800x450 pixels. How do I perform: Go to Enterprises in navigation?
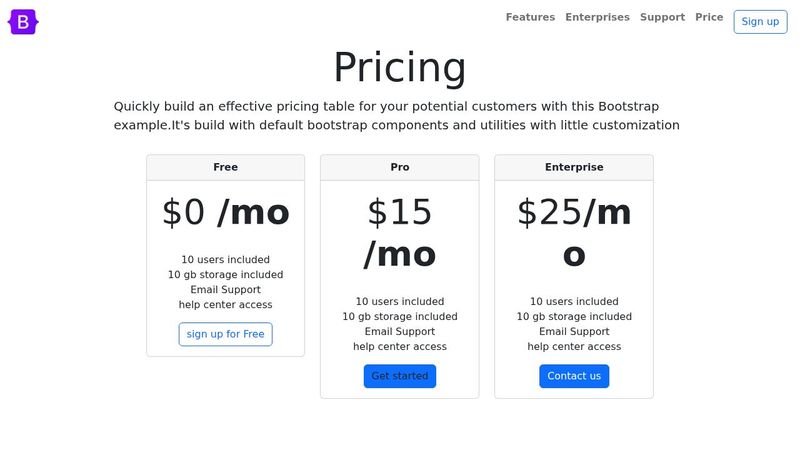click(597, 17)
